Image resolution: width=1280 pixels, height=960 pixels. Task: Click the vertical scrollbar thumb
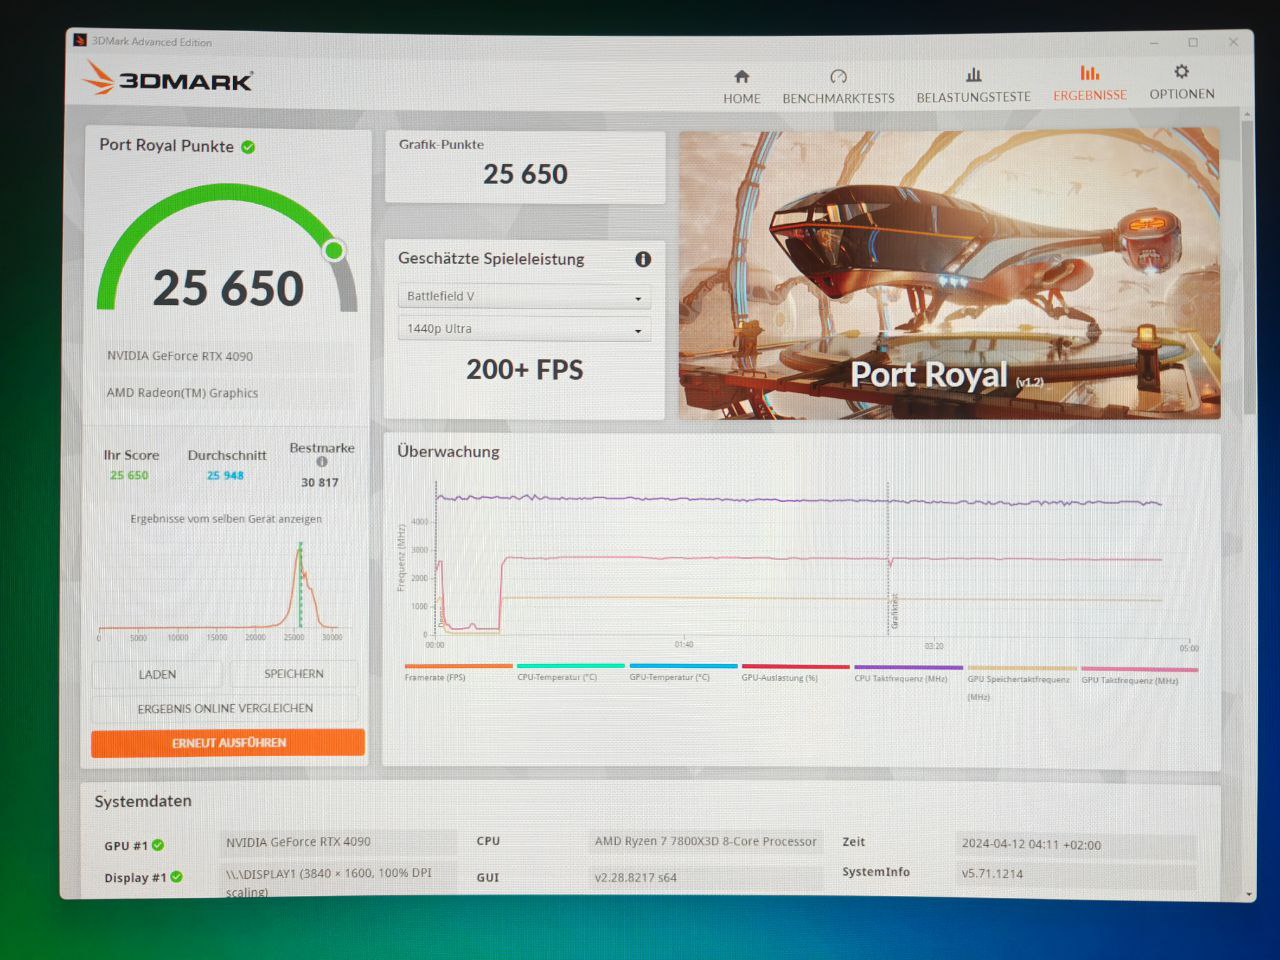point(1247,265)
